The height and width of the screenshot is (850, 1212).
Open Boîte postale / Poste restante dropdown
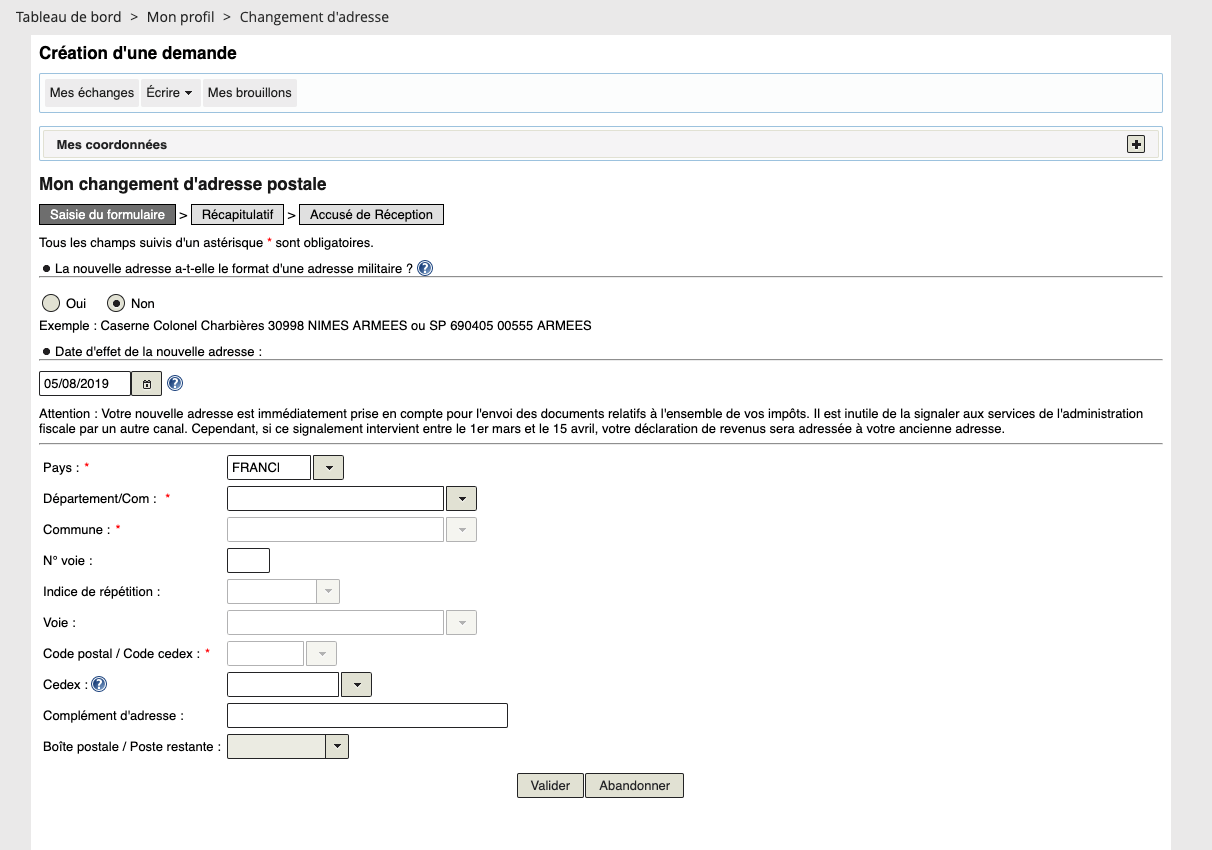coord(338,747)
